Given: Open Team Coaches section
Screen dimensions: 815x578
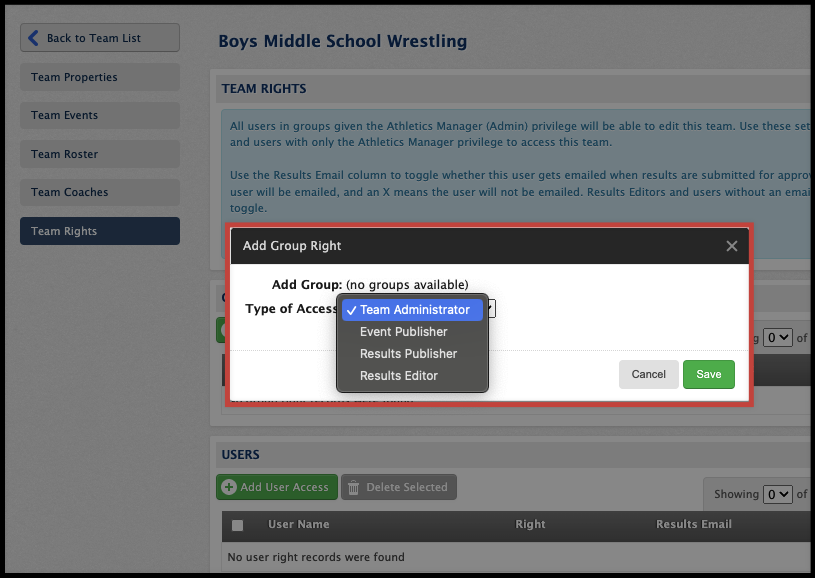Looking at the screenshot, I should pos(100,192).
